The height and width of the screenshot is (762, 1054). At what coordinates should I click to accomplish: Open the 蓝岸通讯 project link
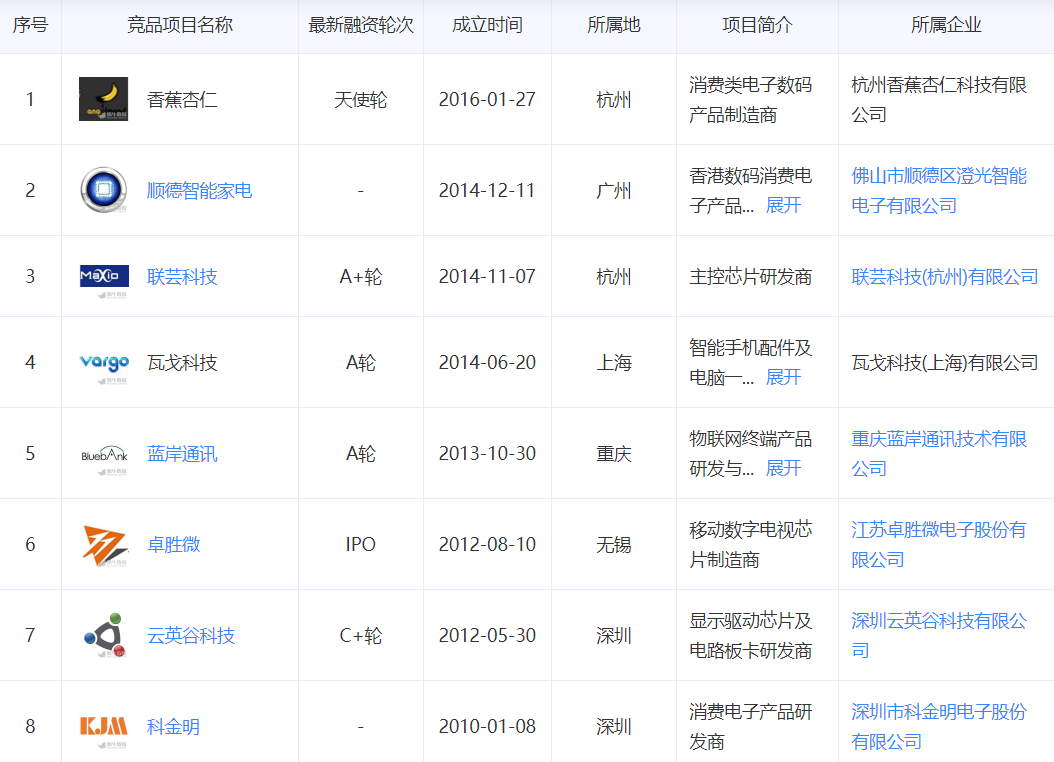182,454
